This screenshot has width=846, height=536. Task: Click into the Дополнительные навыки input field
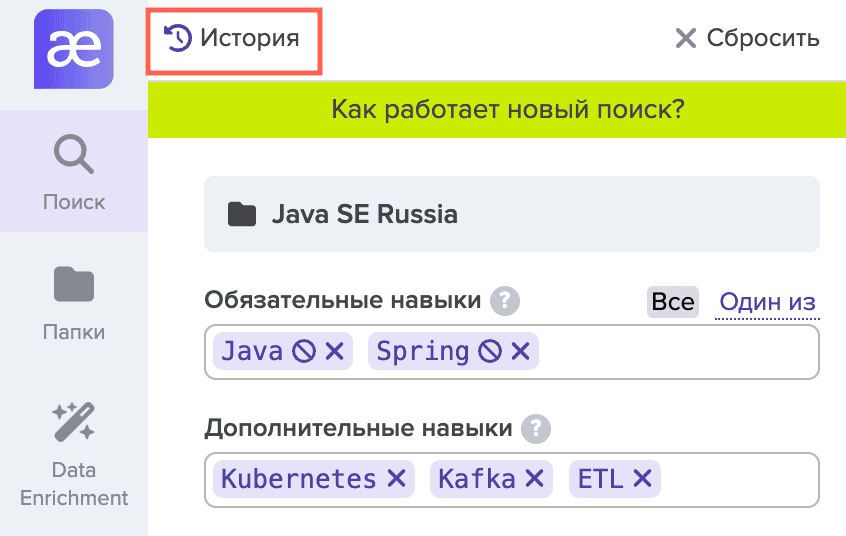(x=740, y=479)
